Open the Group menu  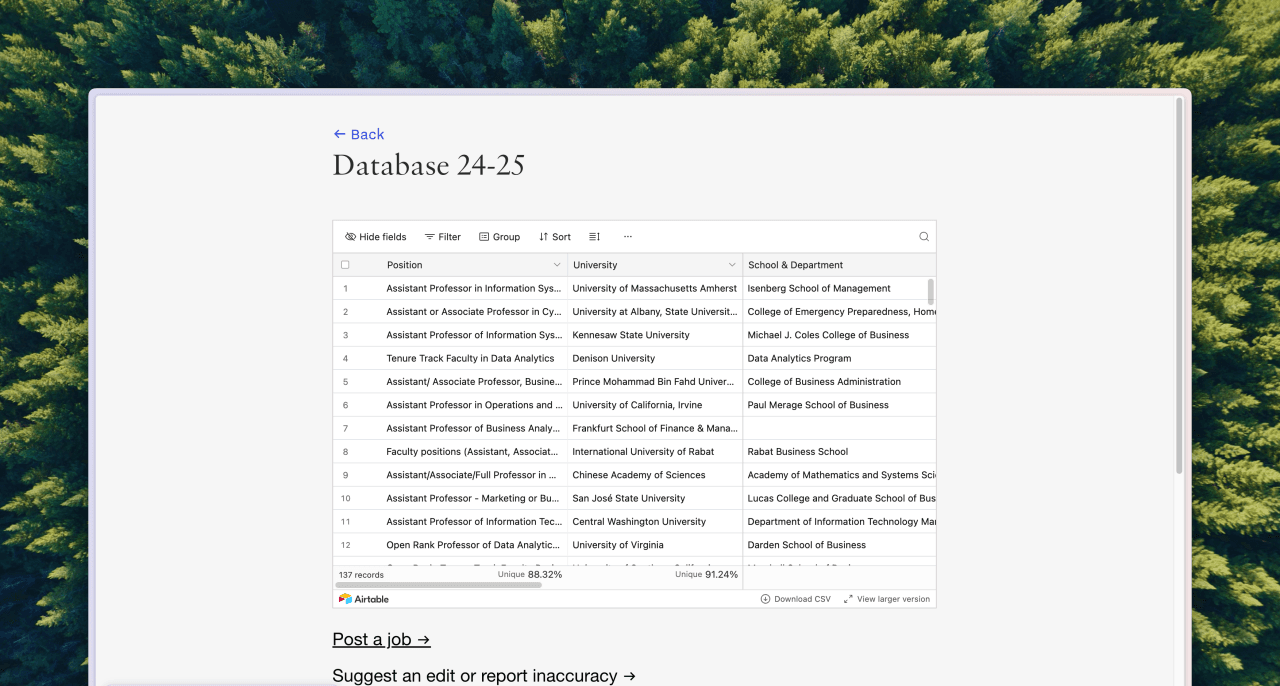500,237
